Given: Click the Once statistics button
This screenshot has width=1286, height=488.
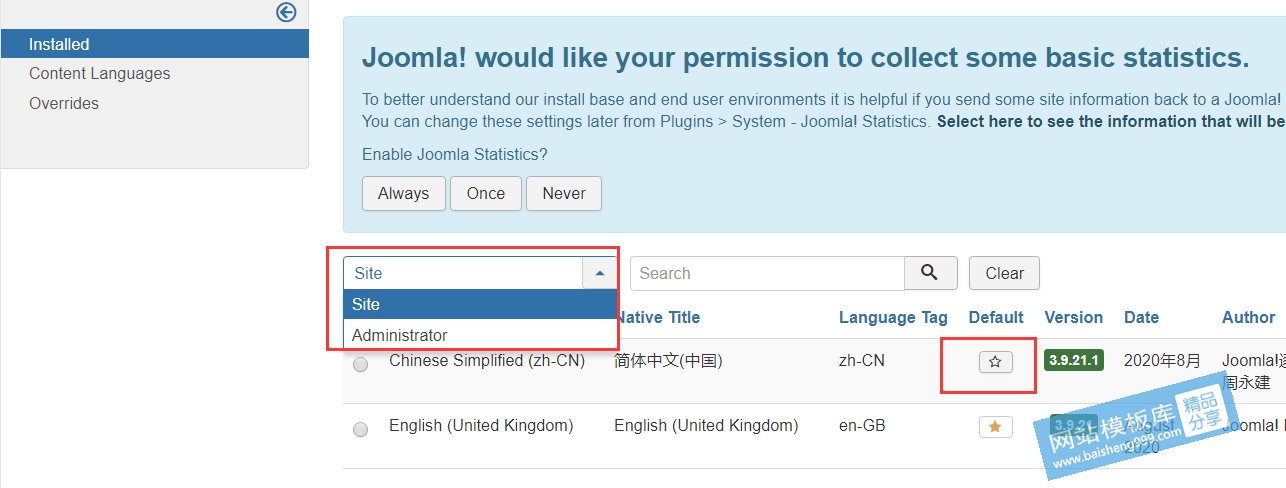Looking at the screenshot, I should click(x=486, y=193).
